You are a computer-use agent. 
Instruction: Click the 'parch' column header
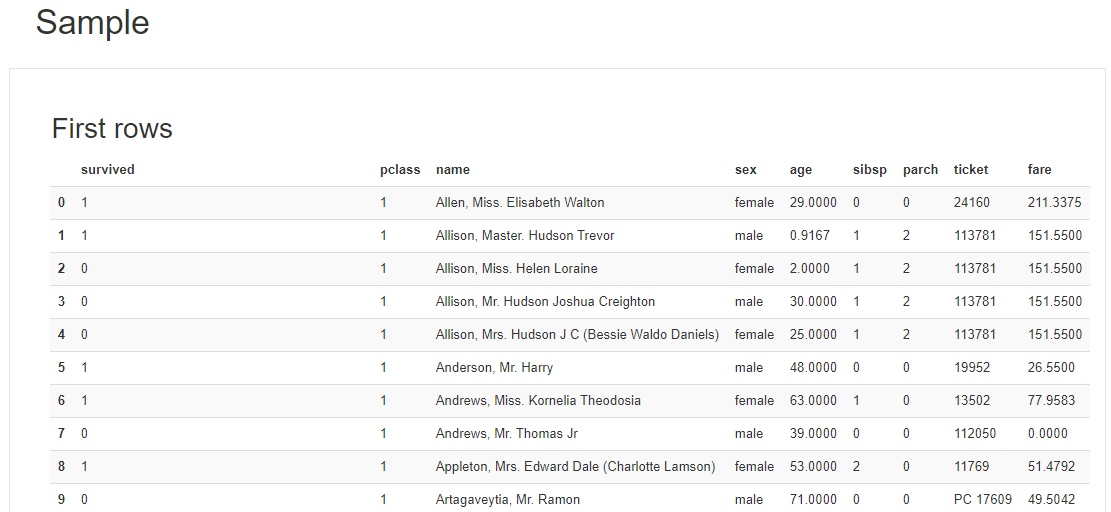coord(920,170)
